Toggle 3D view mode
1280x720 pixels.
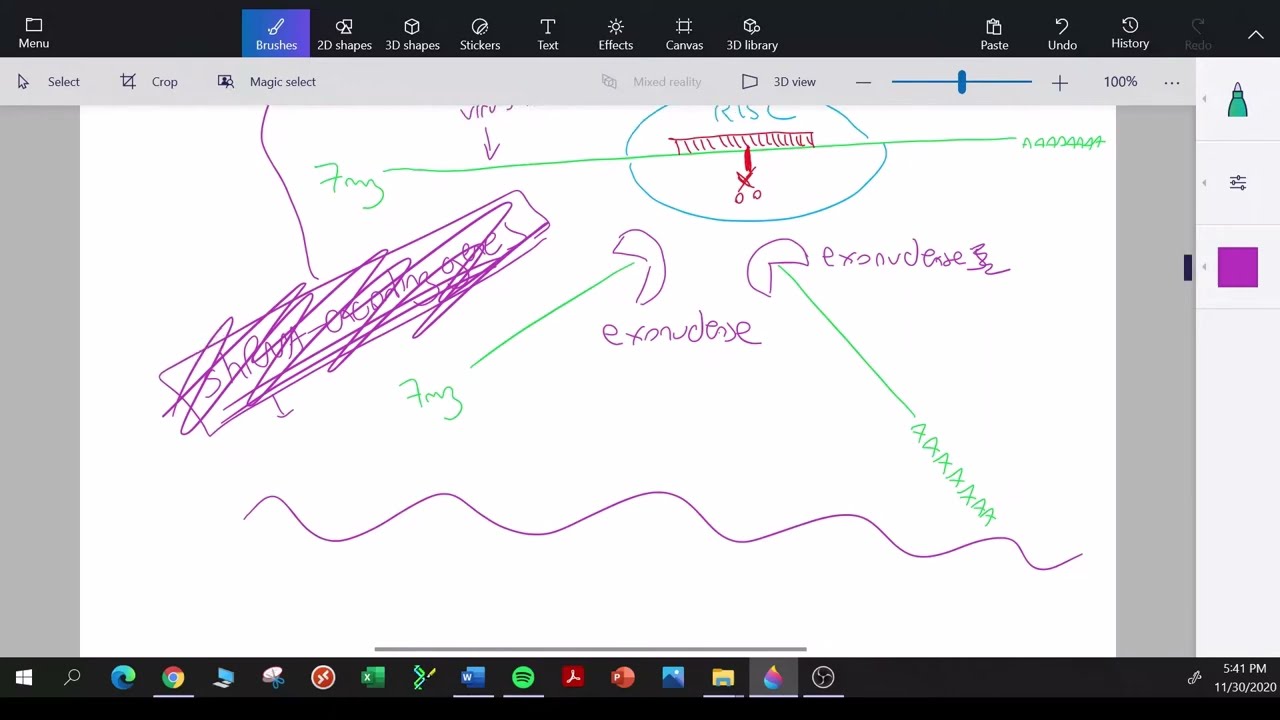pos(778,82)
